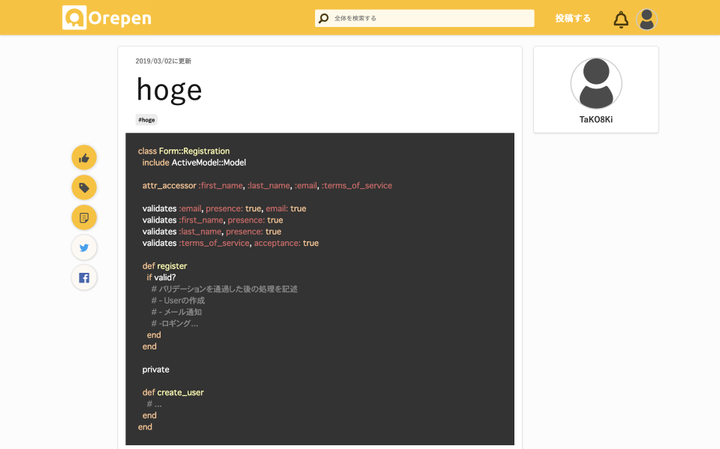
Task: Like the post with thumbs-up button
Action: pyautogui.click(x=84, y=158)
